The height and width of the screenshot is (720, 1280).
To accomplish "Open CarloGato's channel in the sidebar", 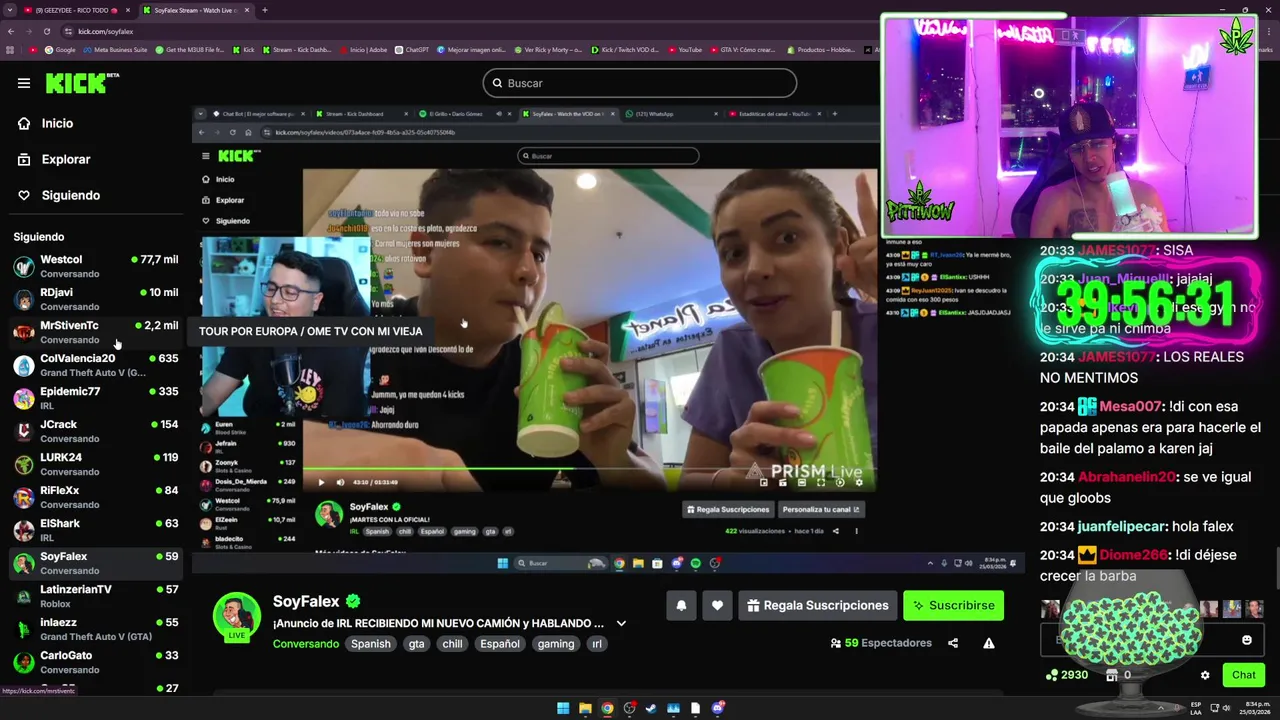I will tap(96, 662).
